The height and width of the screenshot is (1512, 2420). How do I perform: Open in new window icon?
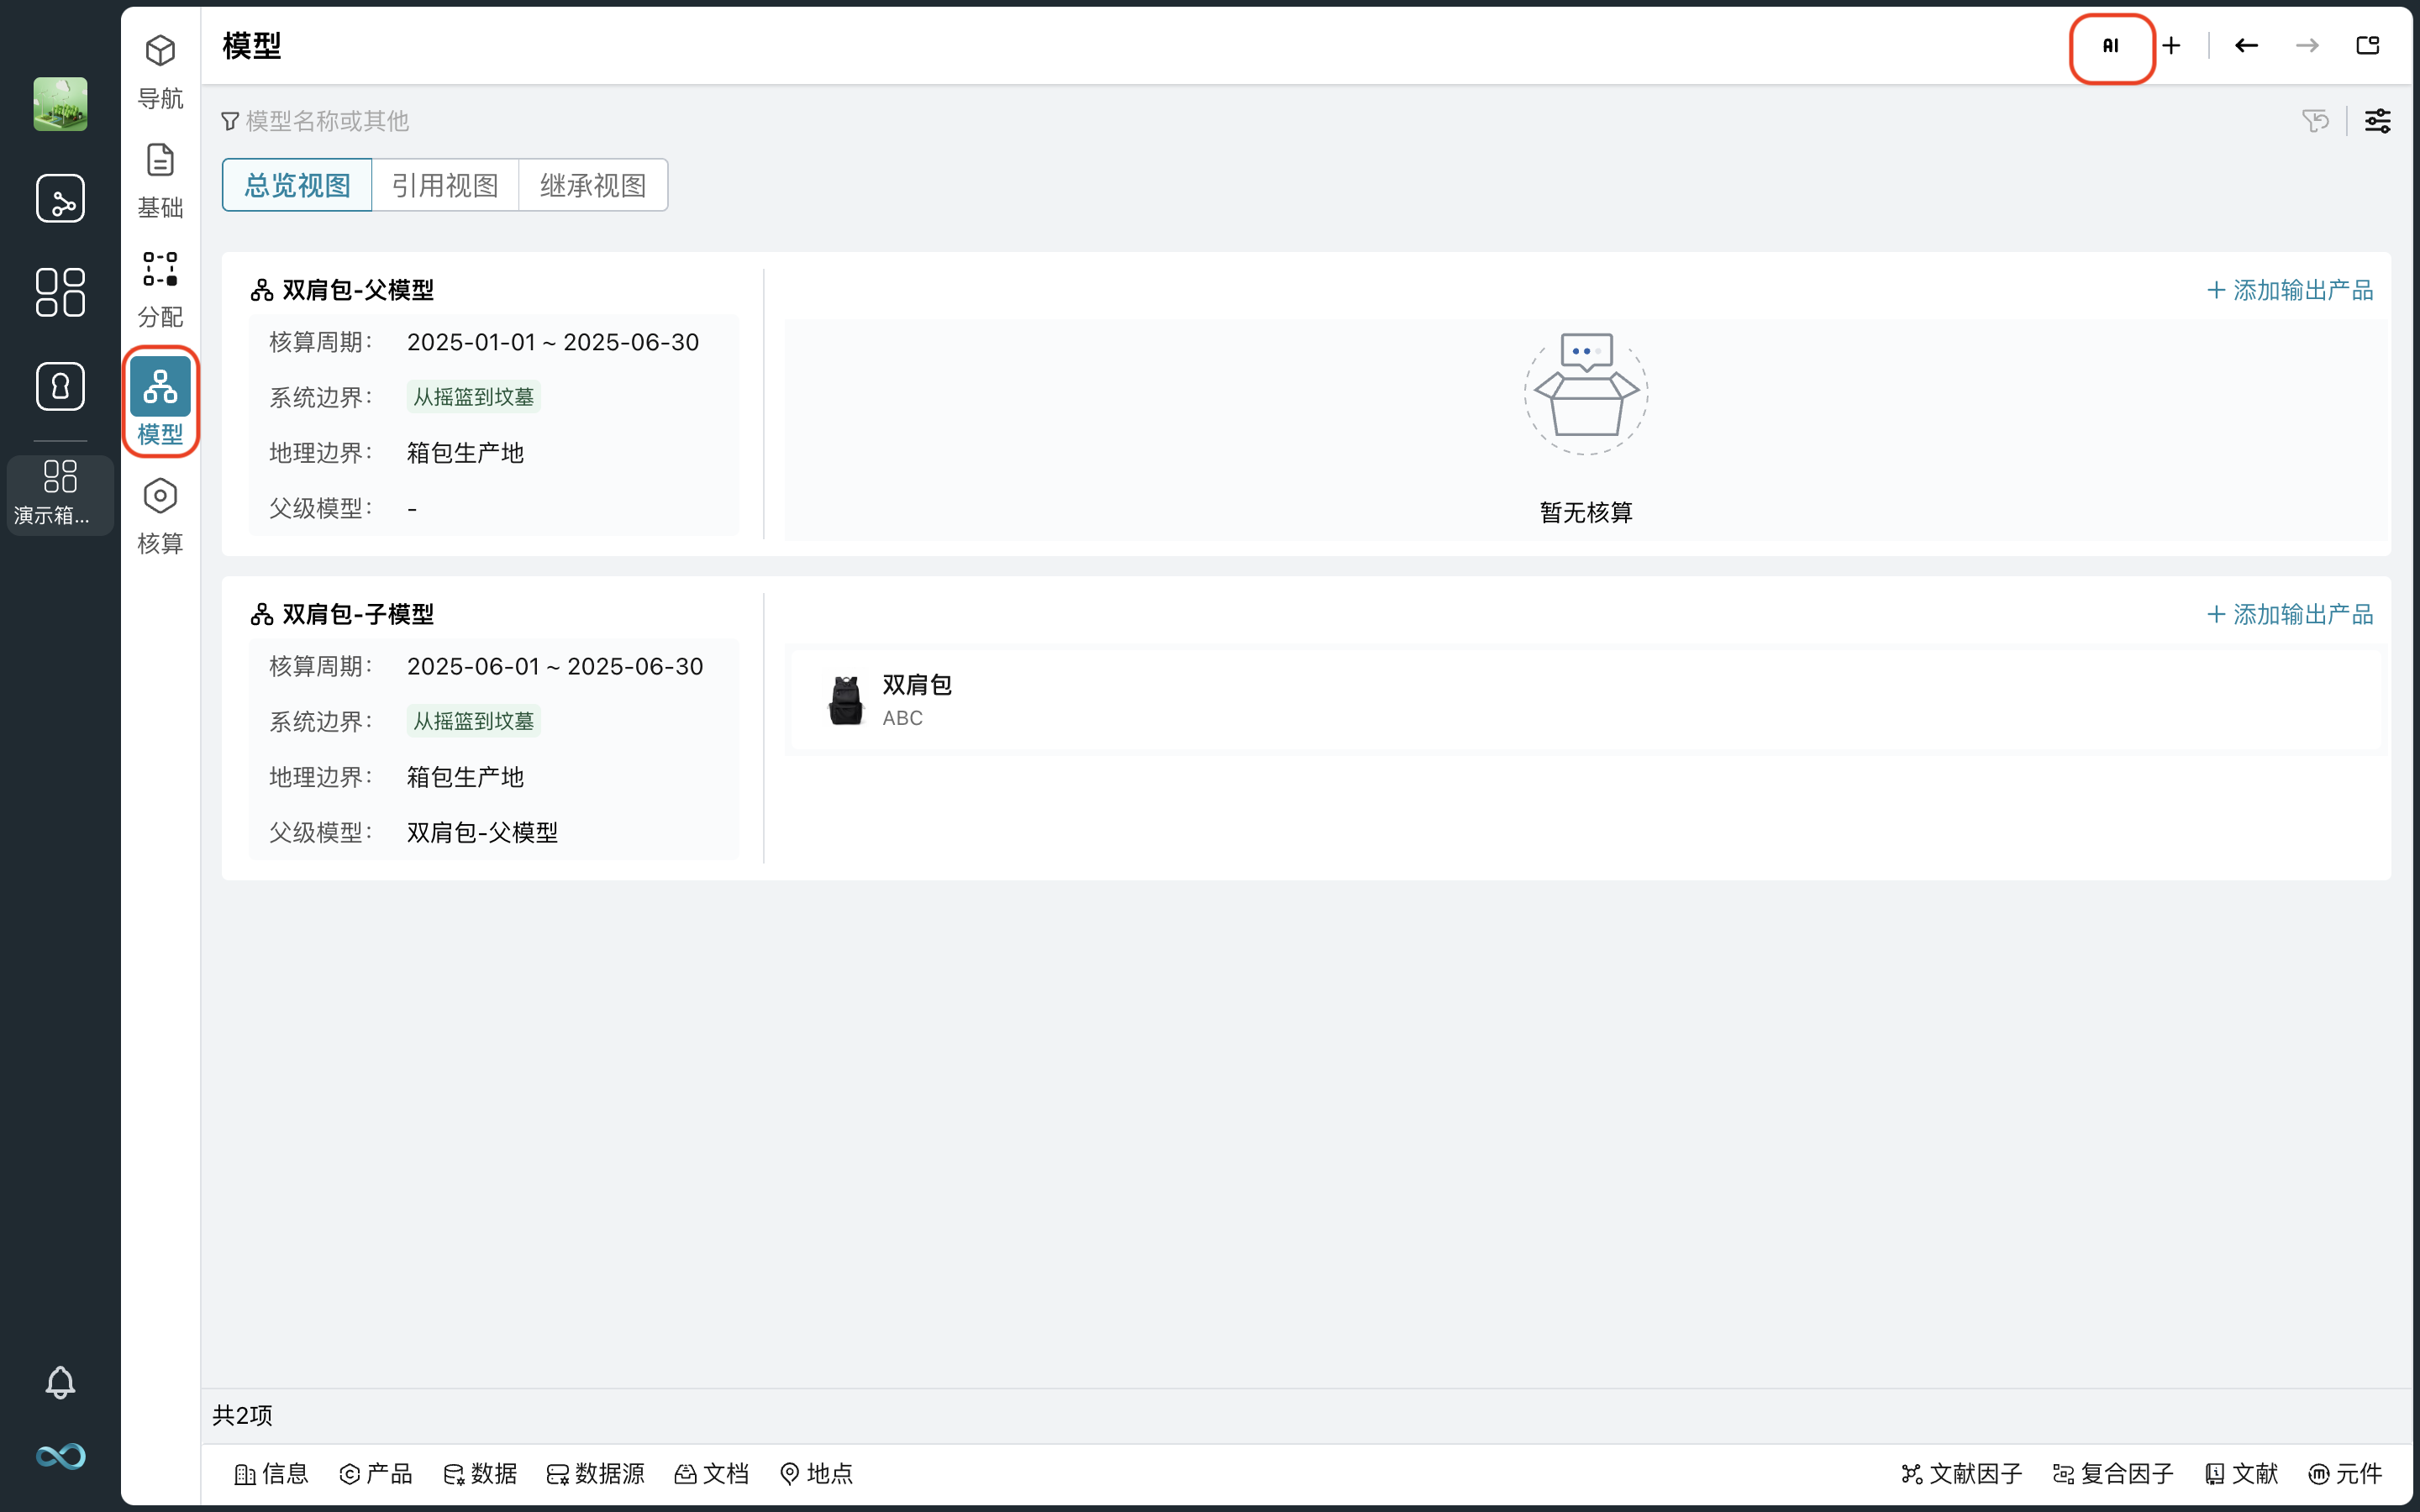pos(2367,46)
